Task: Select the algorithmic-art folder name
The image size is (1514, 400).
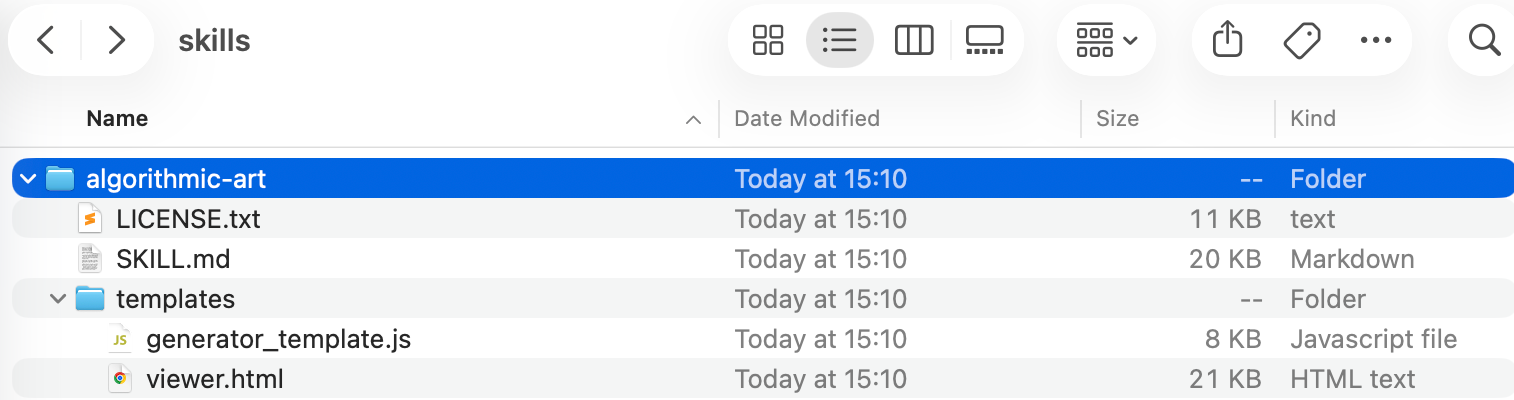Action: [x=176, y=179]
